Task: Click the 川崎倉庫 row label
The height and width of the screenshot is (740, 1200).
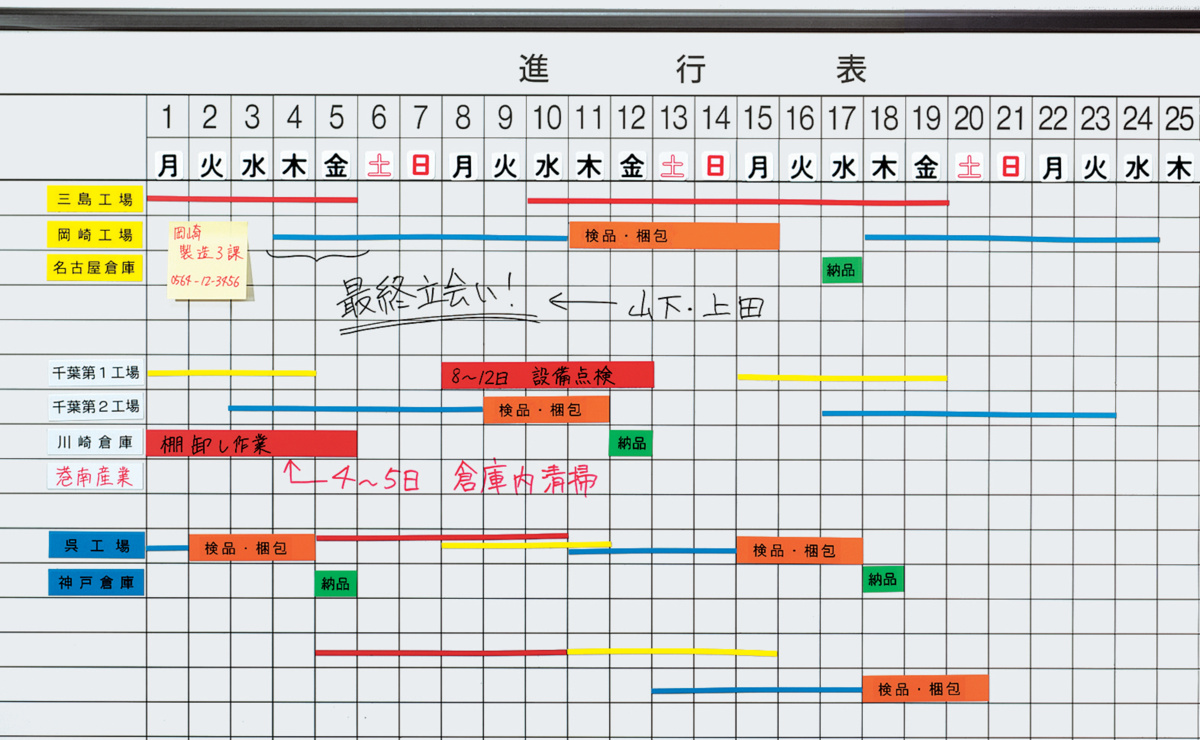Action: (x=95, y=442)
